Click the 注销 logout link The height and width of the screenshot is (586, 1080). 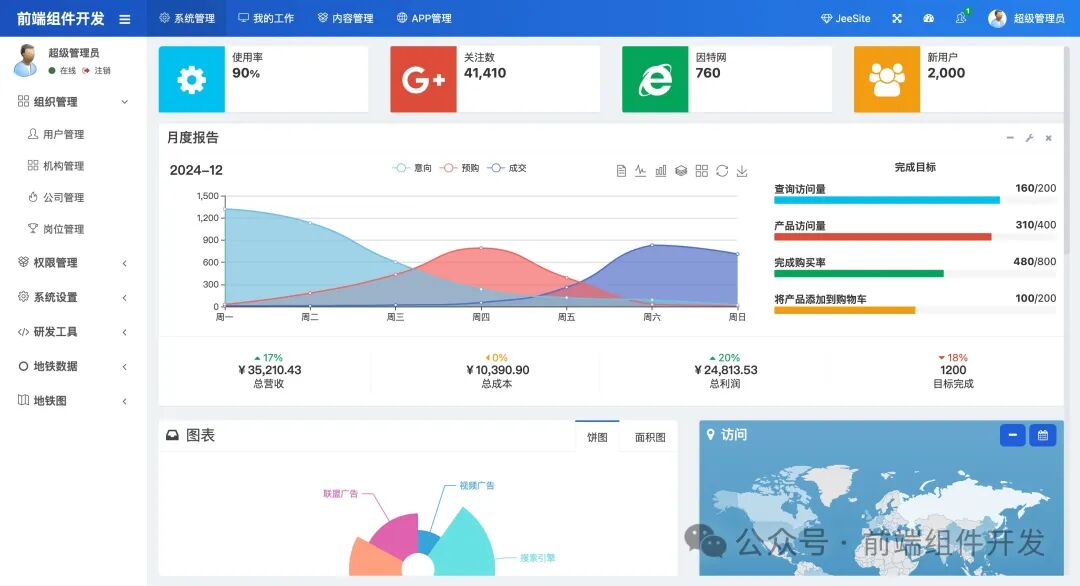point(103,71)
